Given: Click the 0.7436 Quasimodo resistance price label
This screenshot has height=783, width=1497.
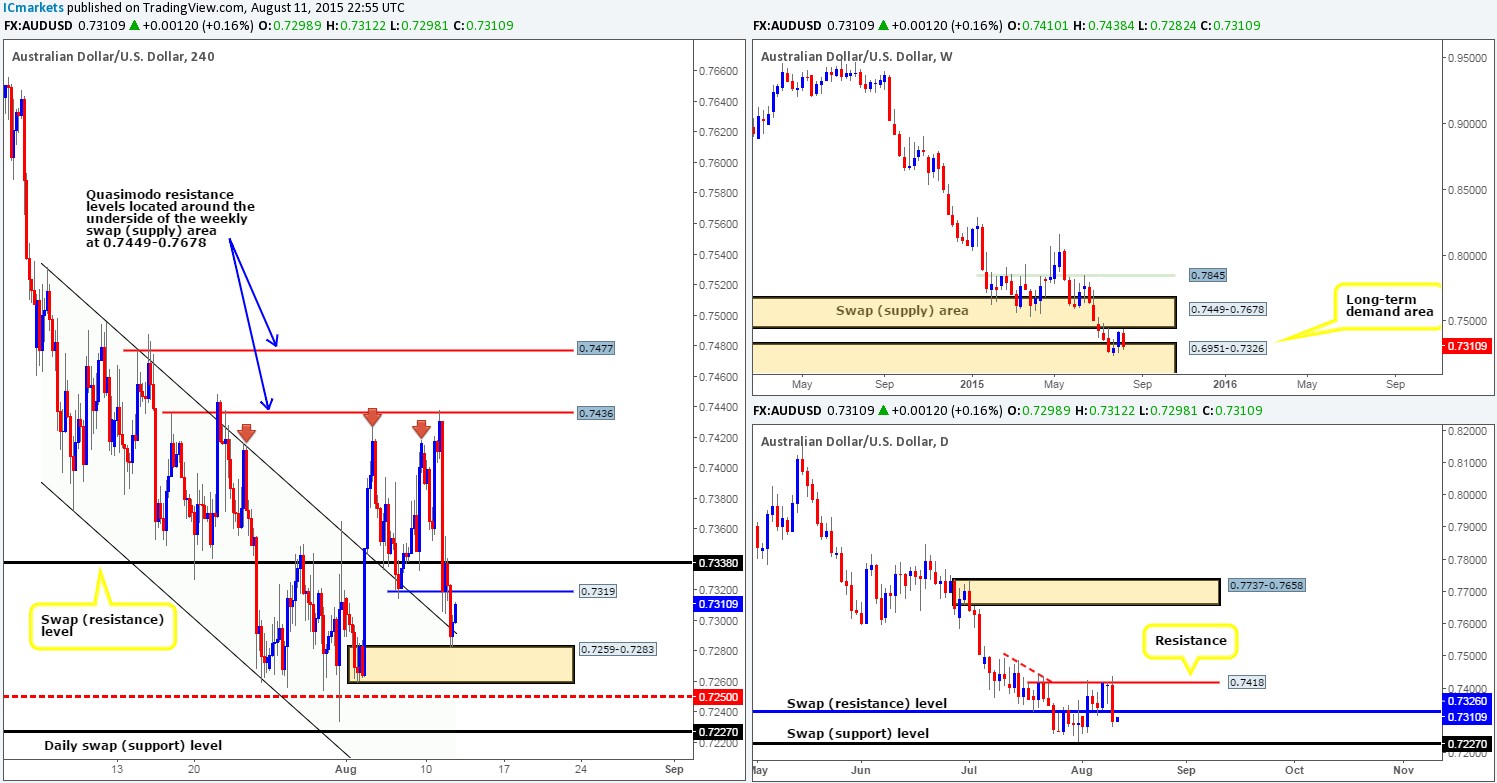Looking at the screenshot, I should 594,412.
